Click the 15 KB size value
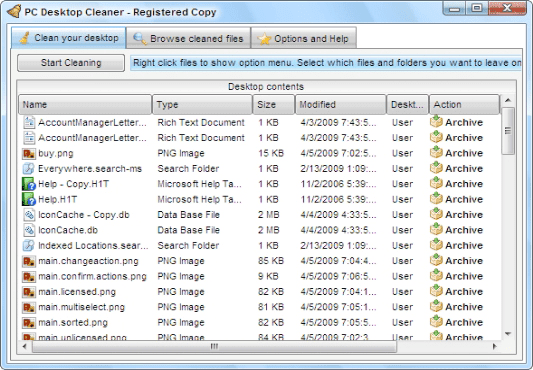Image resolution: width=533 pixels, height=370 pixels. pyautogui.click(x=271, y=153)
